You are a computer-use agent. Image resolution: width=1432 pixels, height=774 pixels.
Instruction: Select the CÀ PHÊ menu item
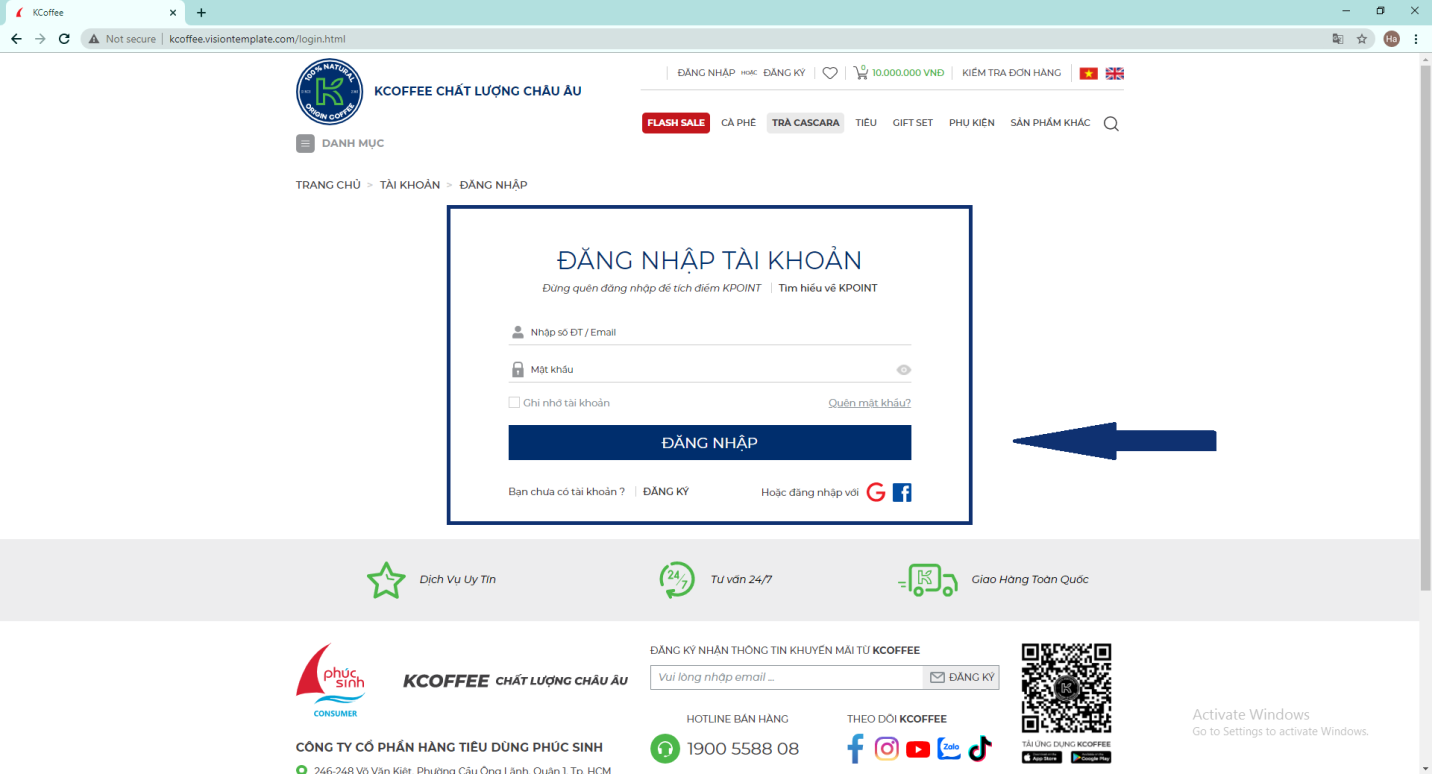point(738,123)
